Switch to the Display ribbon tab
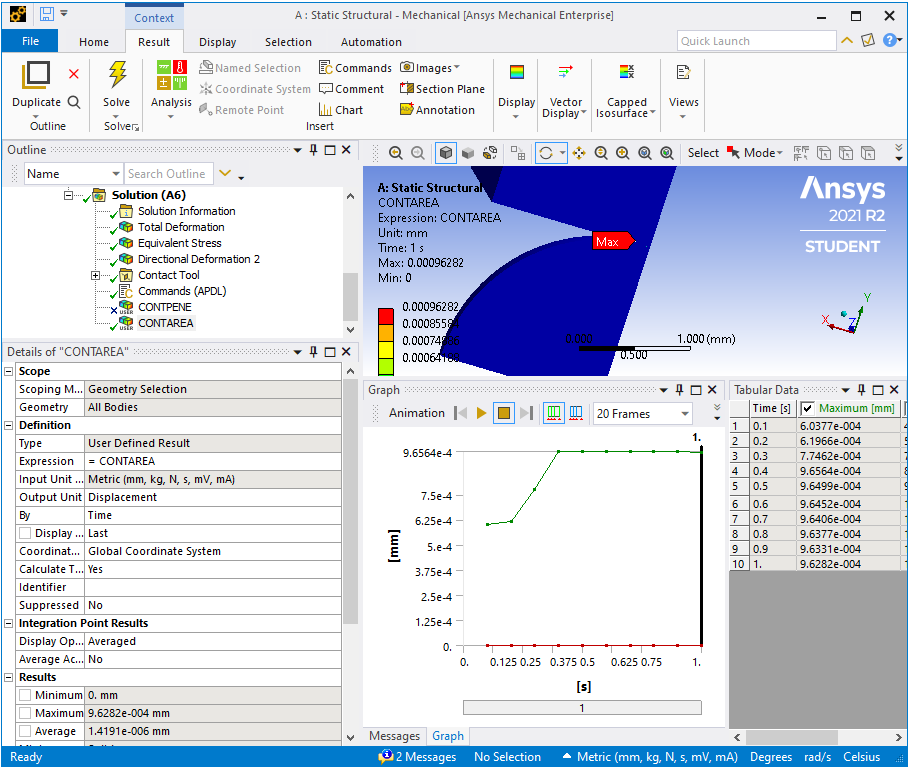910x769 pixels. (x=218, y=42)
